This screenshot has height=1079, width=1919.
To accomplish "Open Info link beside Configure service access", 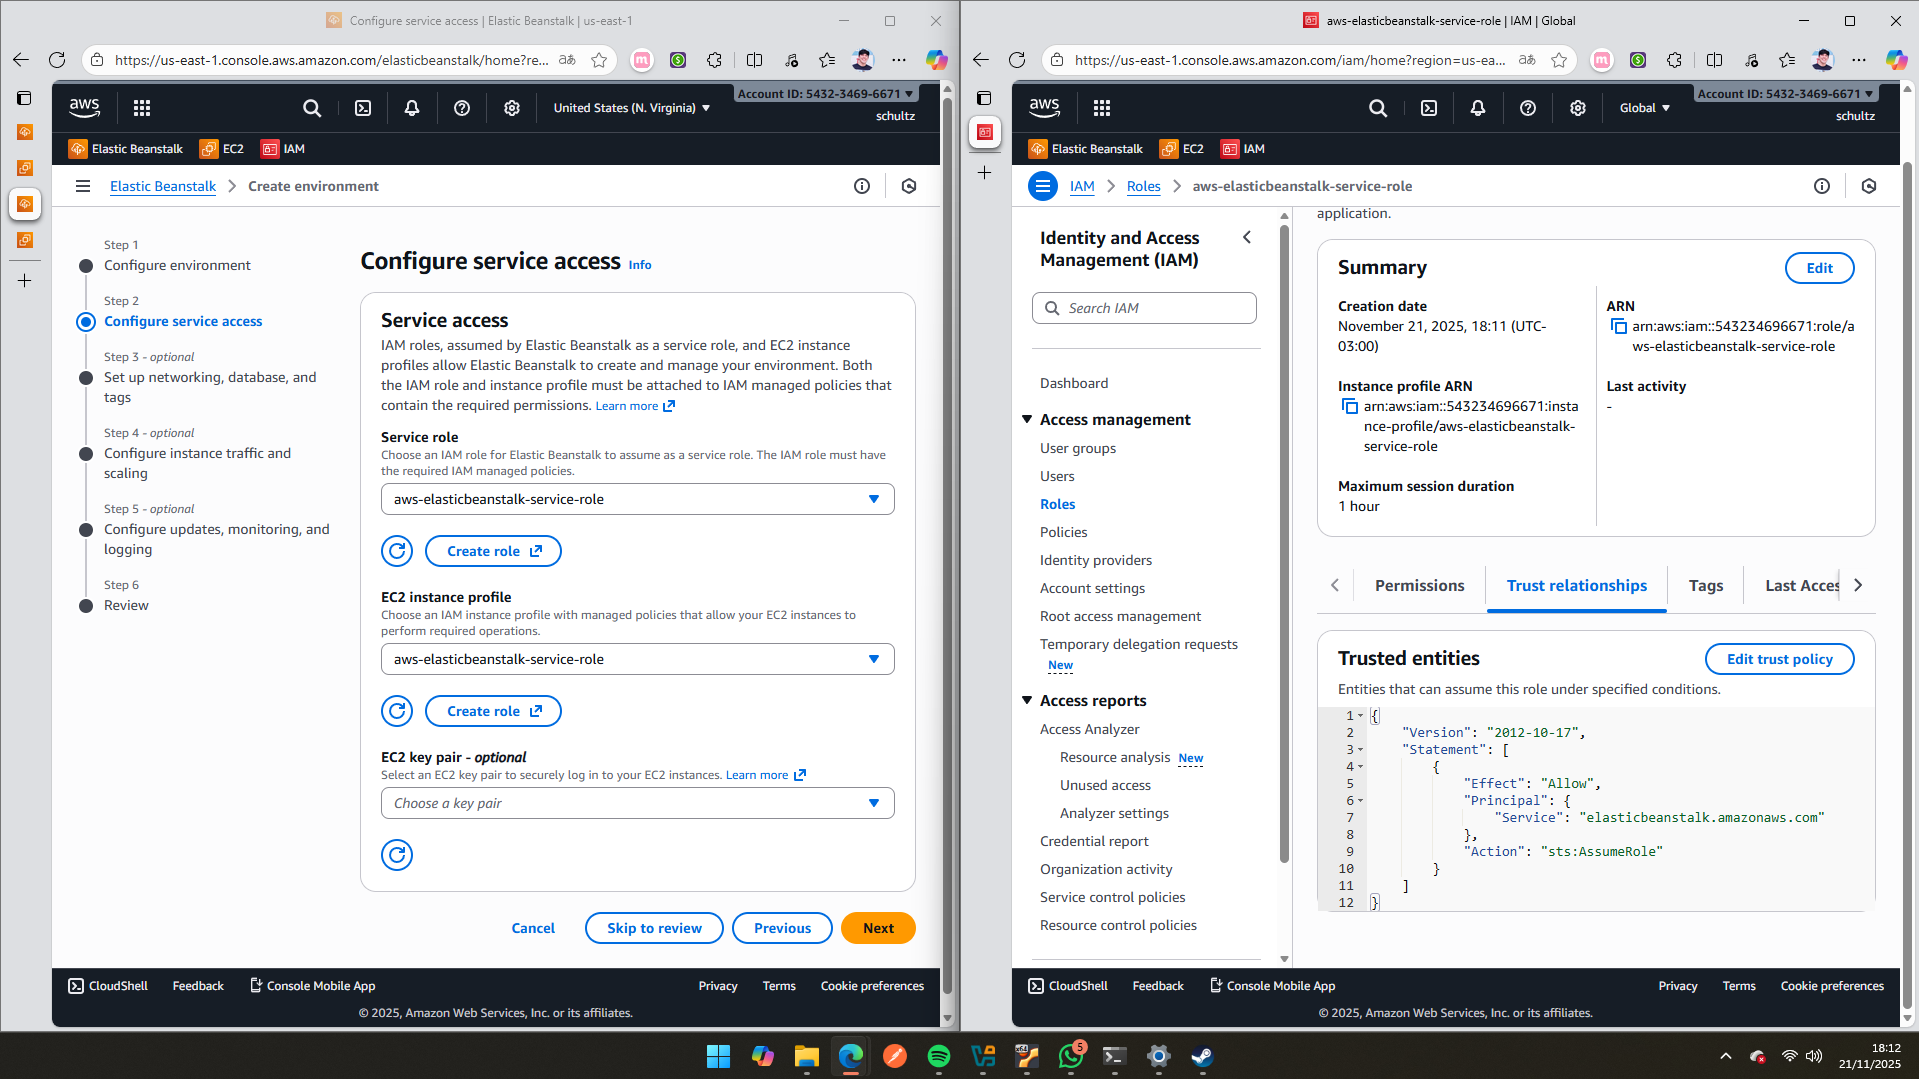I will click(640, 265).
